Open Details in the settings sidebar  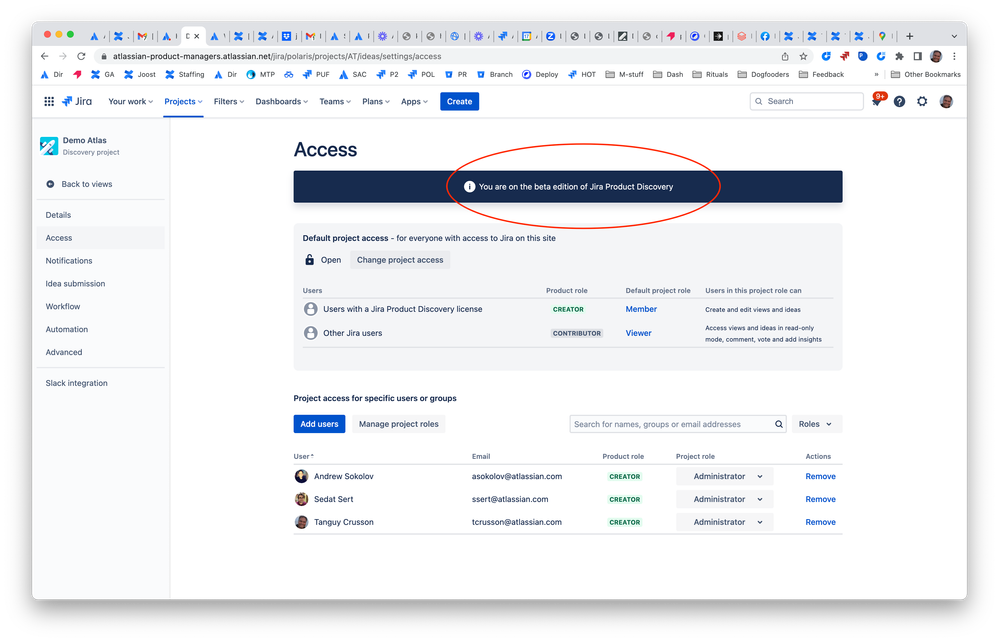101,215
